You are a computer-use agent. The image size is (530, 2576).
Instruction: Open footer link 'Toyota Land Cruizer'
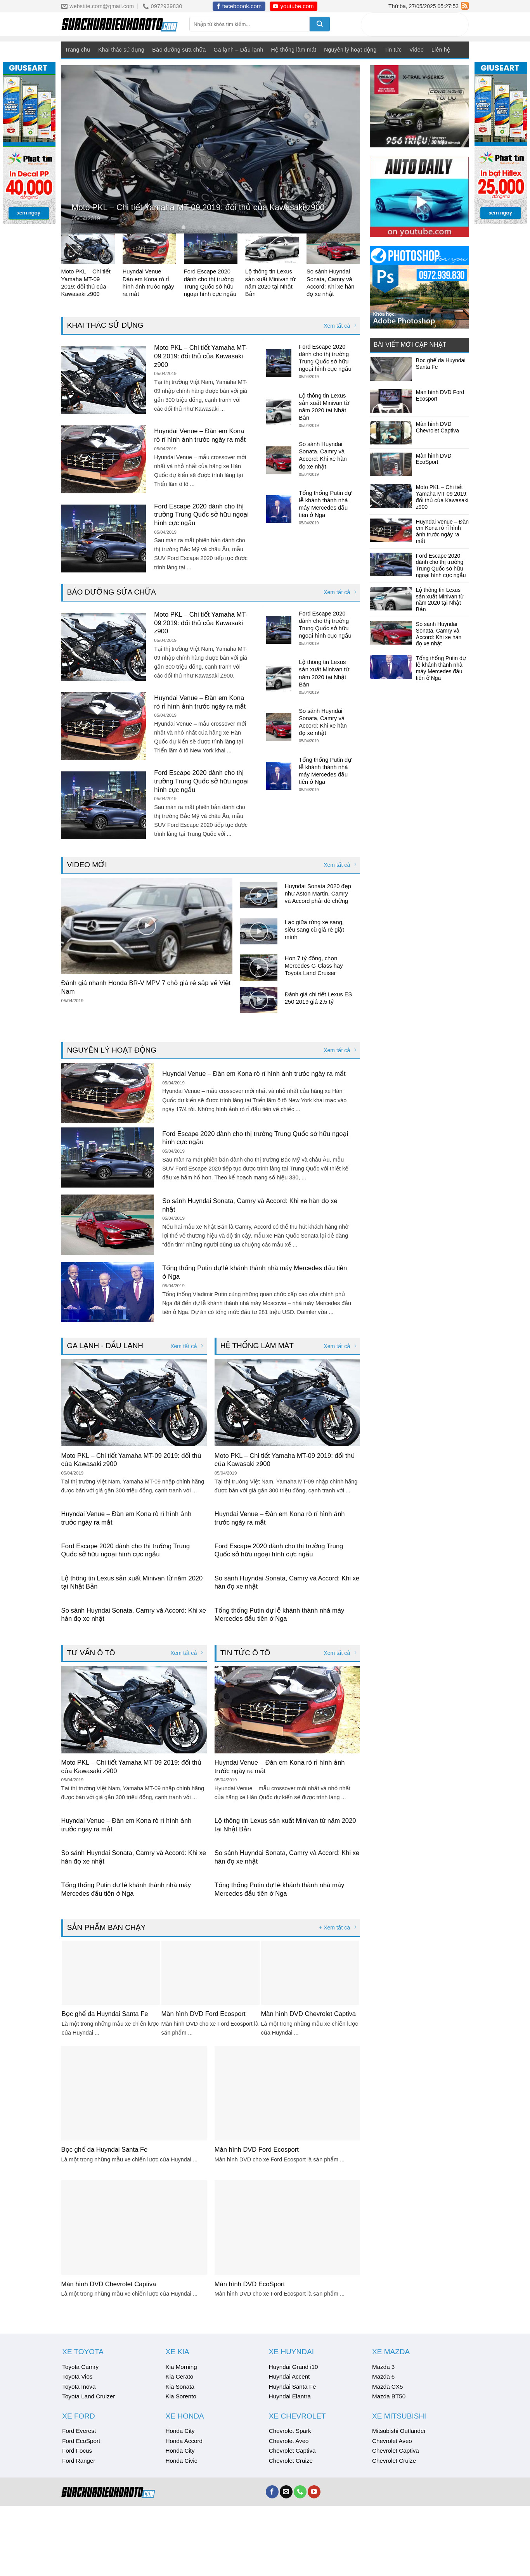coord(88,2396)
